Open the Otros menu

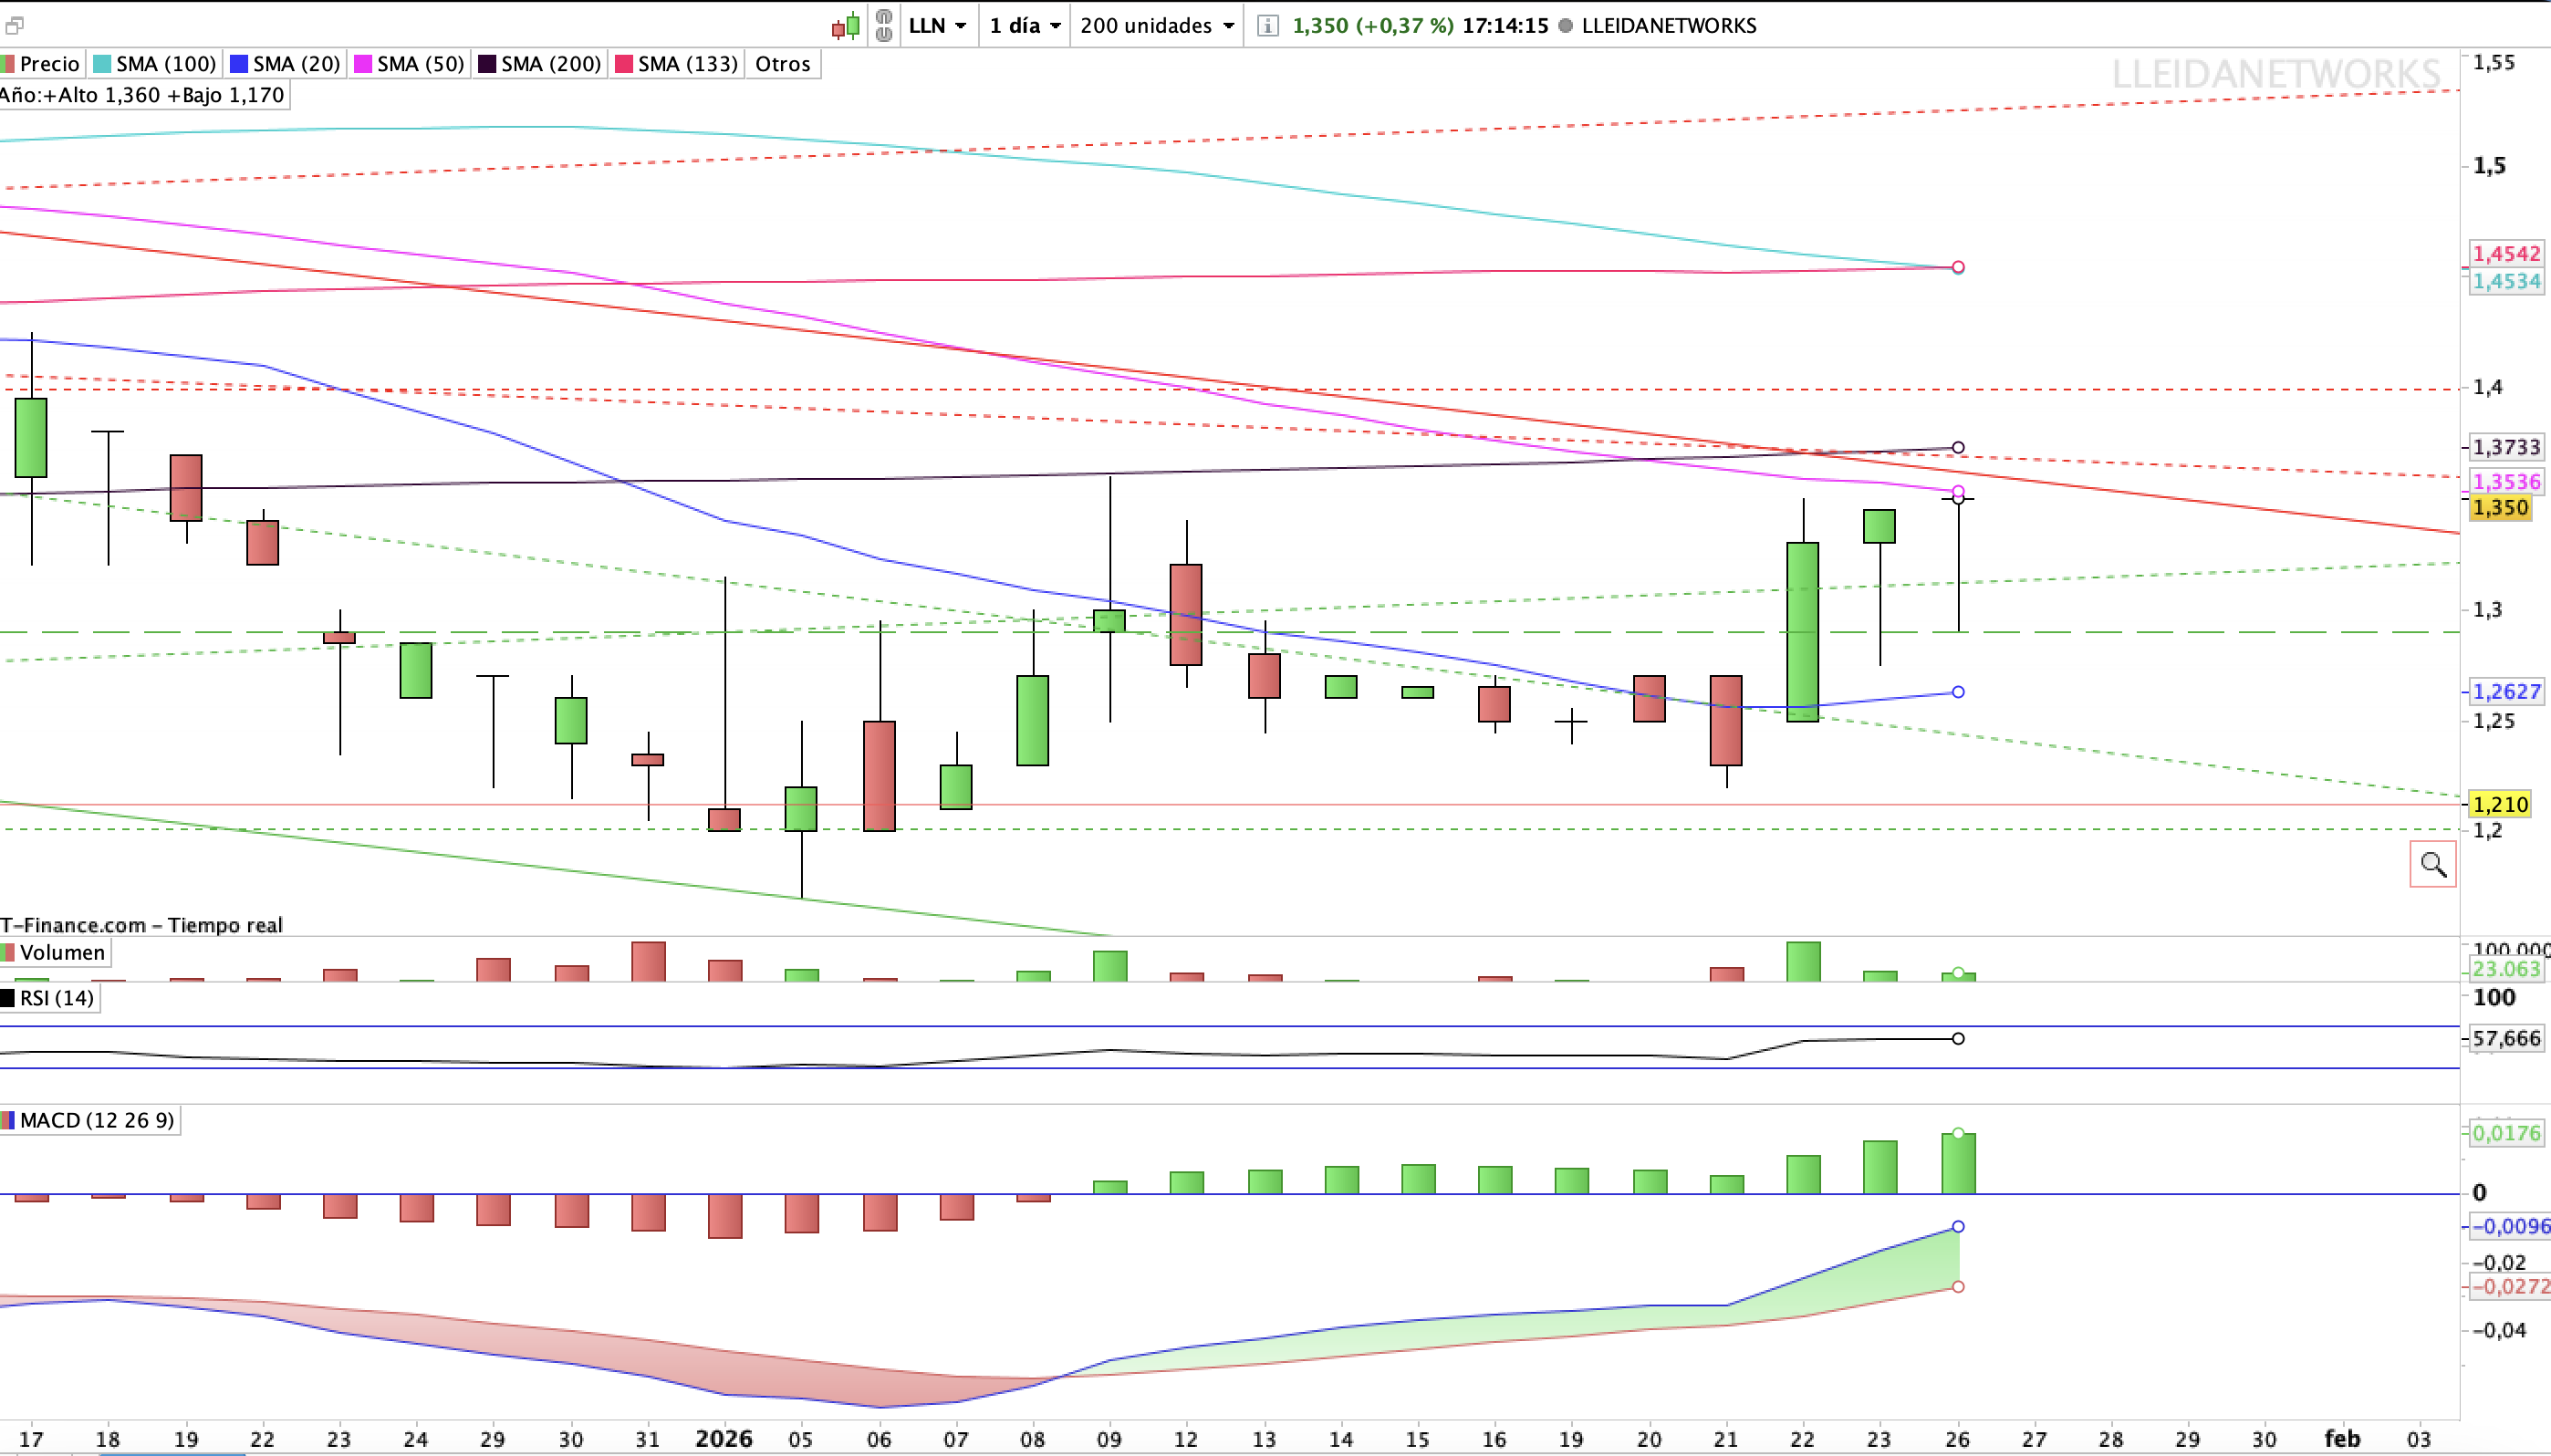pos(782,63)
